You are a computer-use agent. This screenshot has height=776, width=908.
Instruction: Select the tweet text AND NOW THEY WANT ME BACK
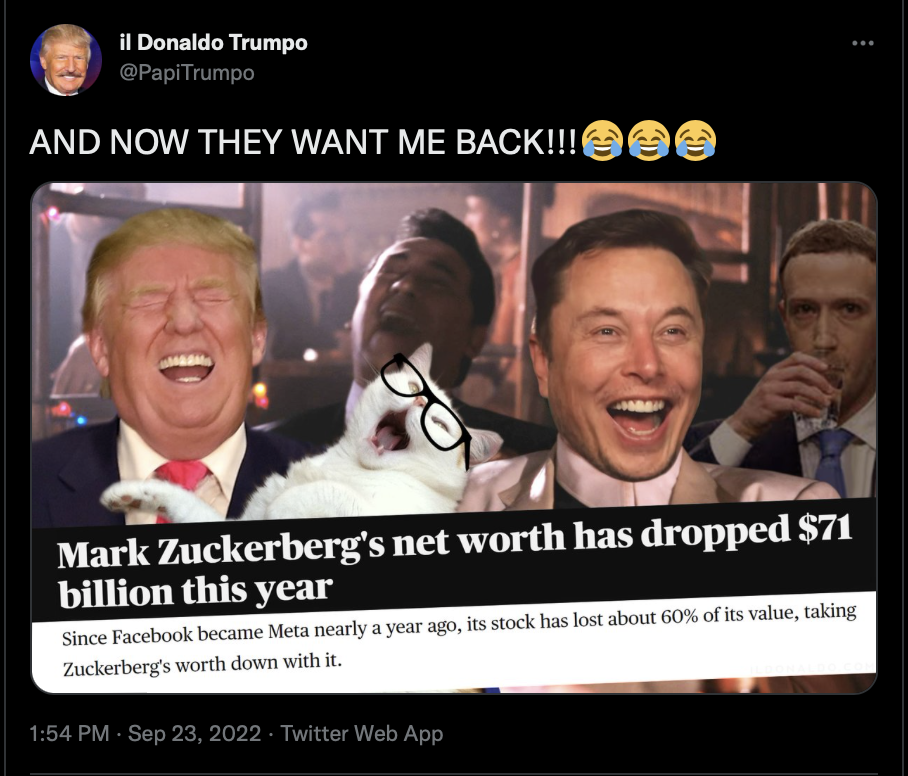[303, 142]
